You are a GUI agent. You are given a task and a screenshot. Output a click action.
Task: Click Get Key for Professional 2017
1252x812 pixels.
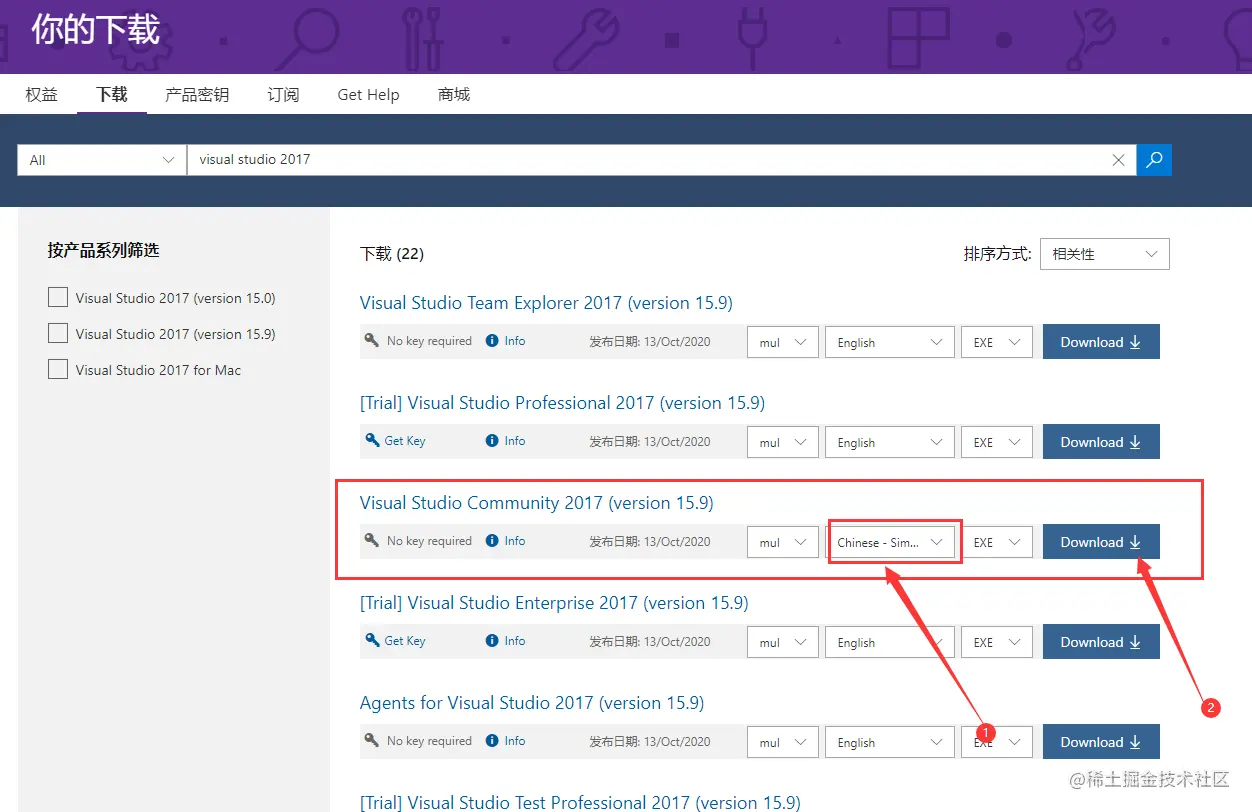pos(405,441)
